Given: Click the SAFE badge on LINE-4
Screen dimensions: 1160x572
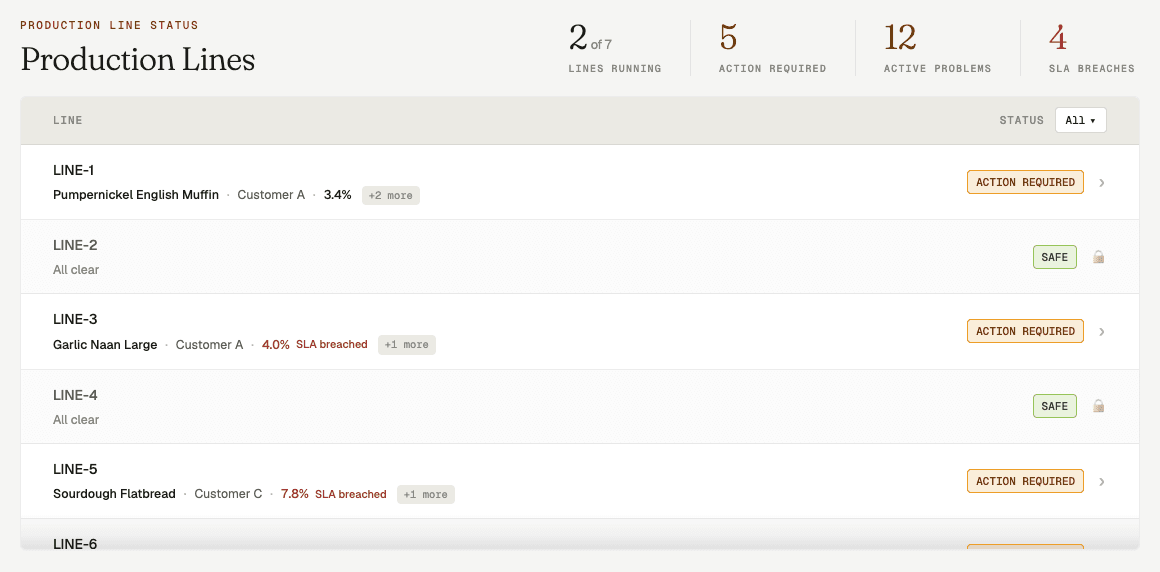Looking at the screenshot, I should pyautogui.click(x=1055, y=406).
